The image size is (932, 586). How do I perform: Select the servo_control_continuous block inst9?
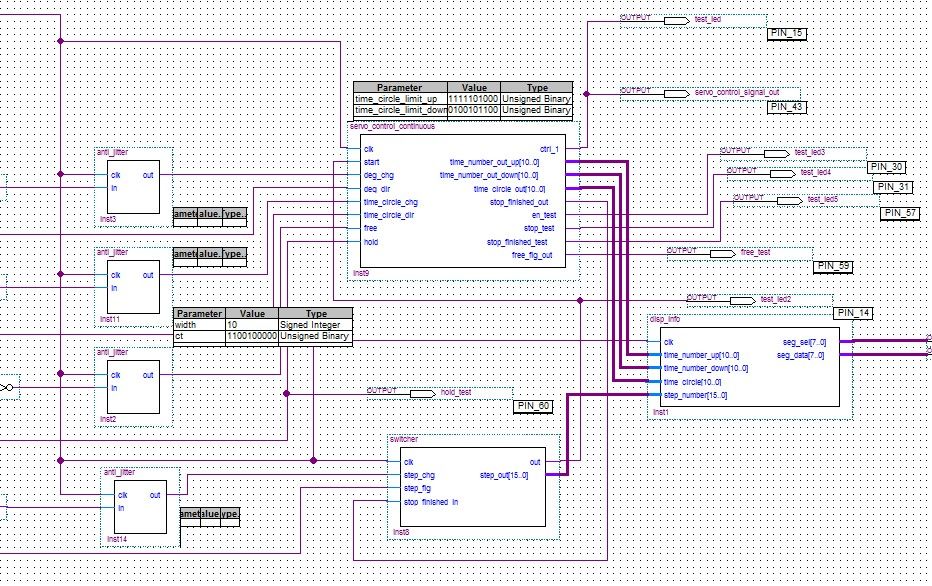pyautogui.click(x=463, y=201)
